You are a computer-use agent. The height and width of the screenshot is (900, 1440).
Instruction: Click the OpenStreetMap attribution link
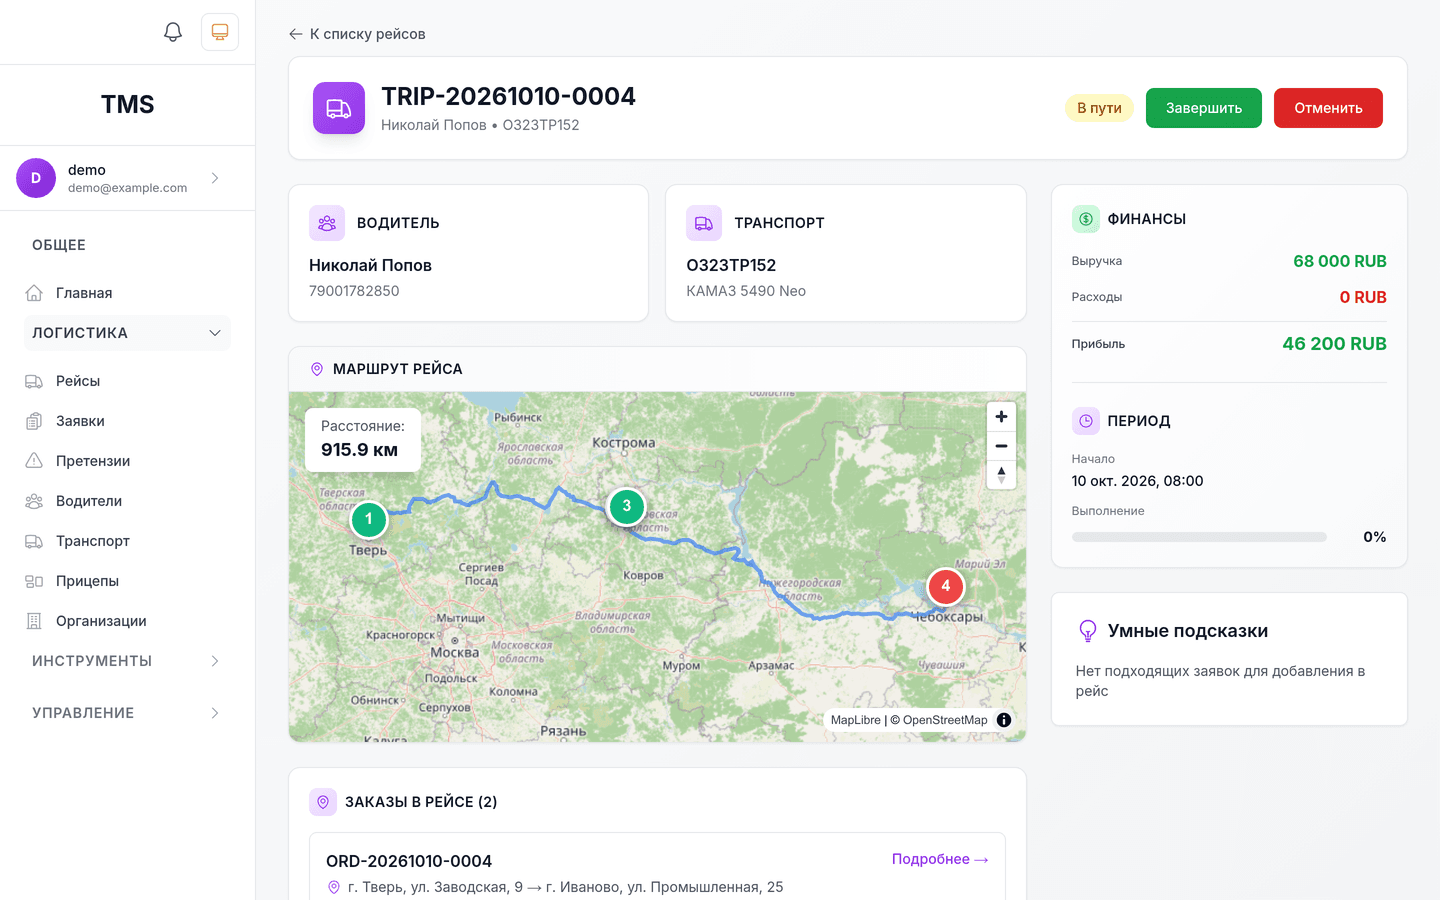pyautogui.click(x=945, y=720)
